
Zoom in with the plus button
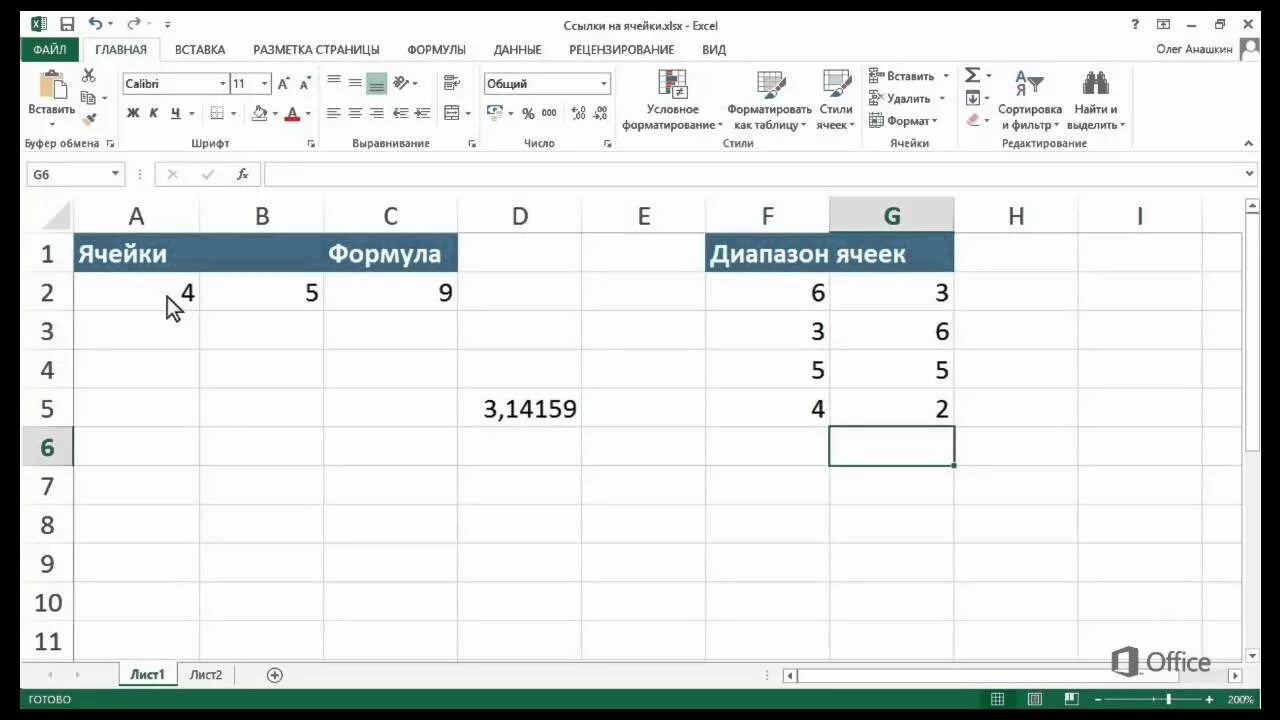(x=1209, y=699)
